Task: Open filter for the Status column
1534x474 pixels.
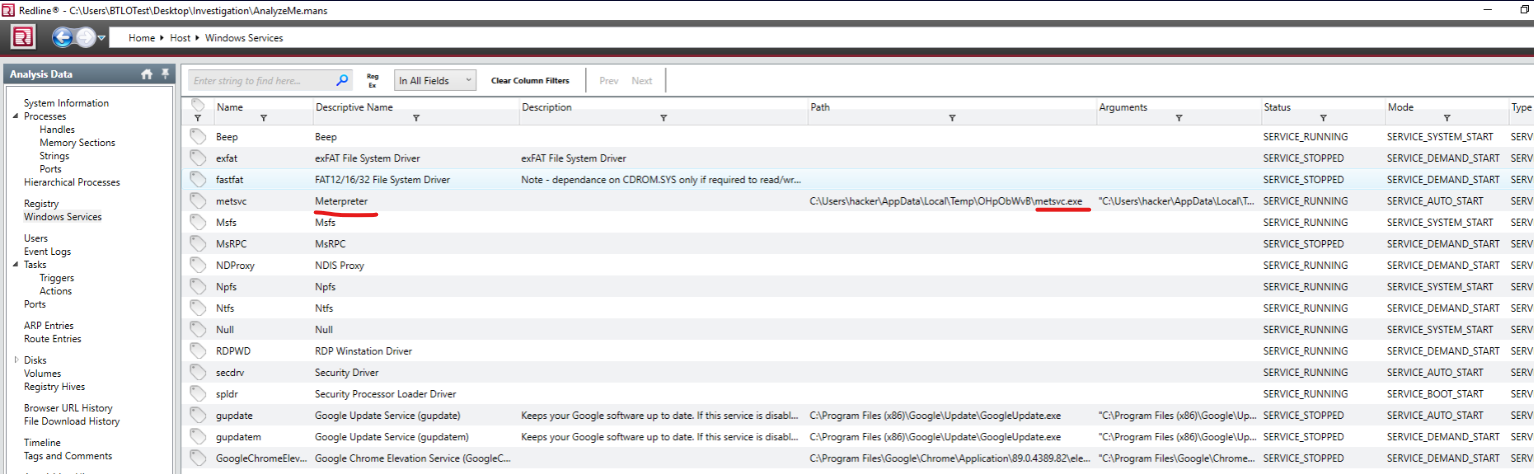Action: tap(1322, 118)
